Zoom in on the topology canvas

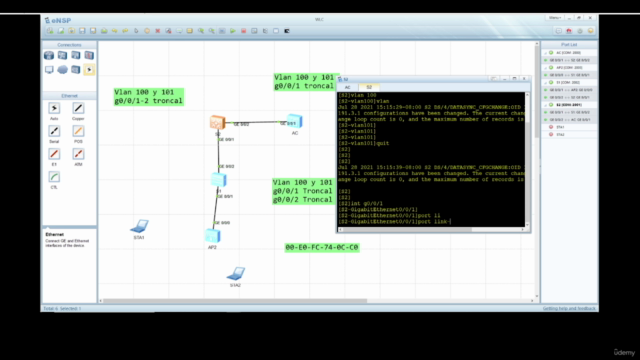click(x=201, y=31)
